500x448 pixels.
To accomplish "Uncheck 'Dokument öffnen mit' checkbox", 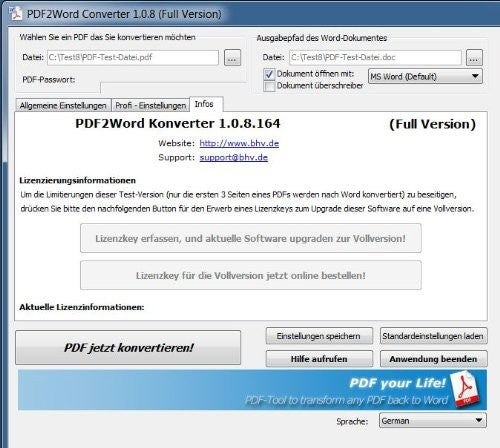I will [x=269, y=74].
